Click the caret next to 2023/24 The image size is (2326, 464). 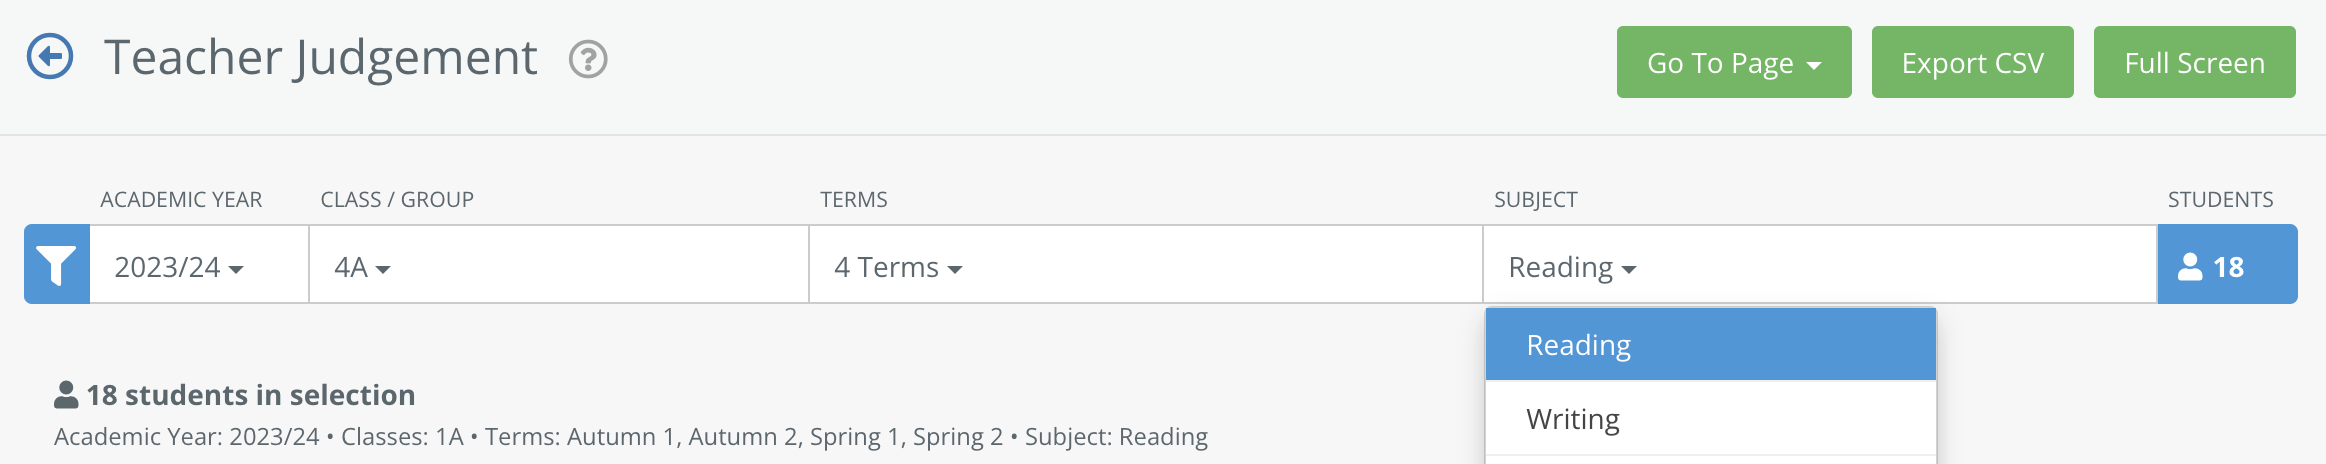(x=236, y=270)
